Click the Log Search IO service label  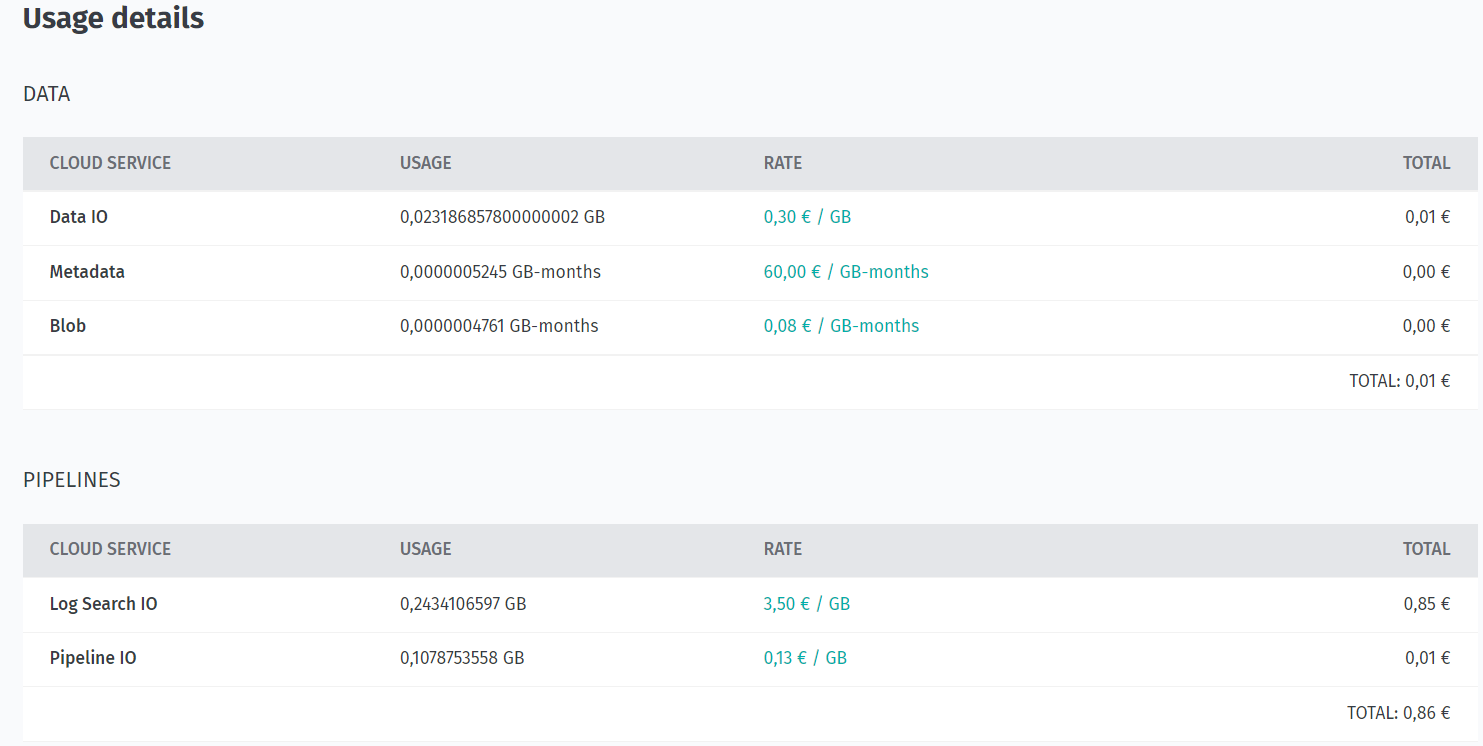pyautogui.click(x=103, y=603)
